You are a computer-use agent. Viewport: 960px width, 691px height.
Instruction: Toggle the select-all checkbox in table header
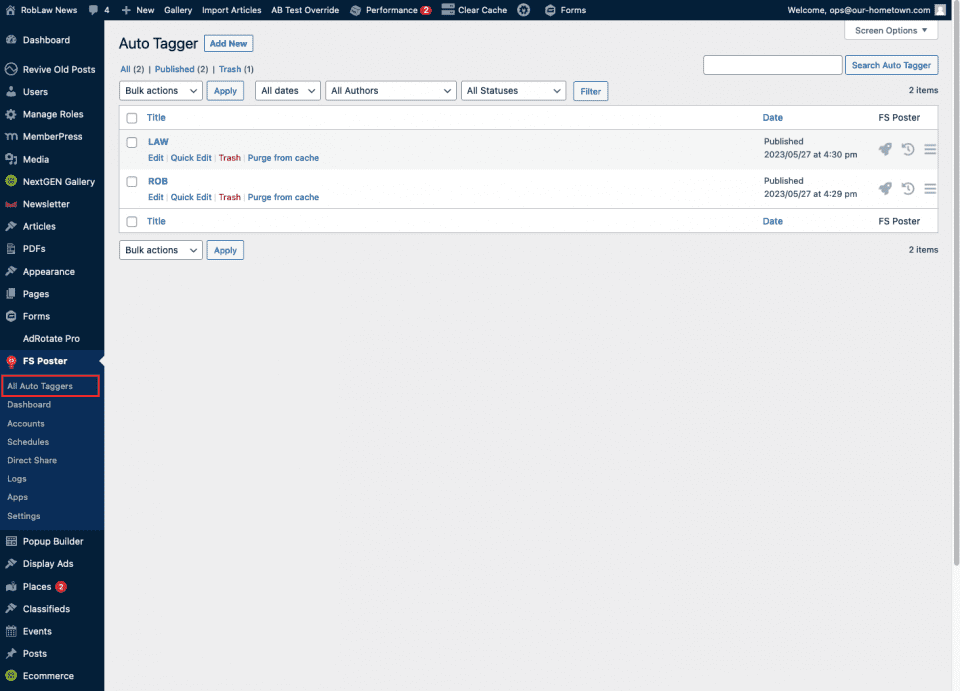132,118
